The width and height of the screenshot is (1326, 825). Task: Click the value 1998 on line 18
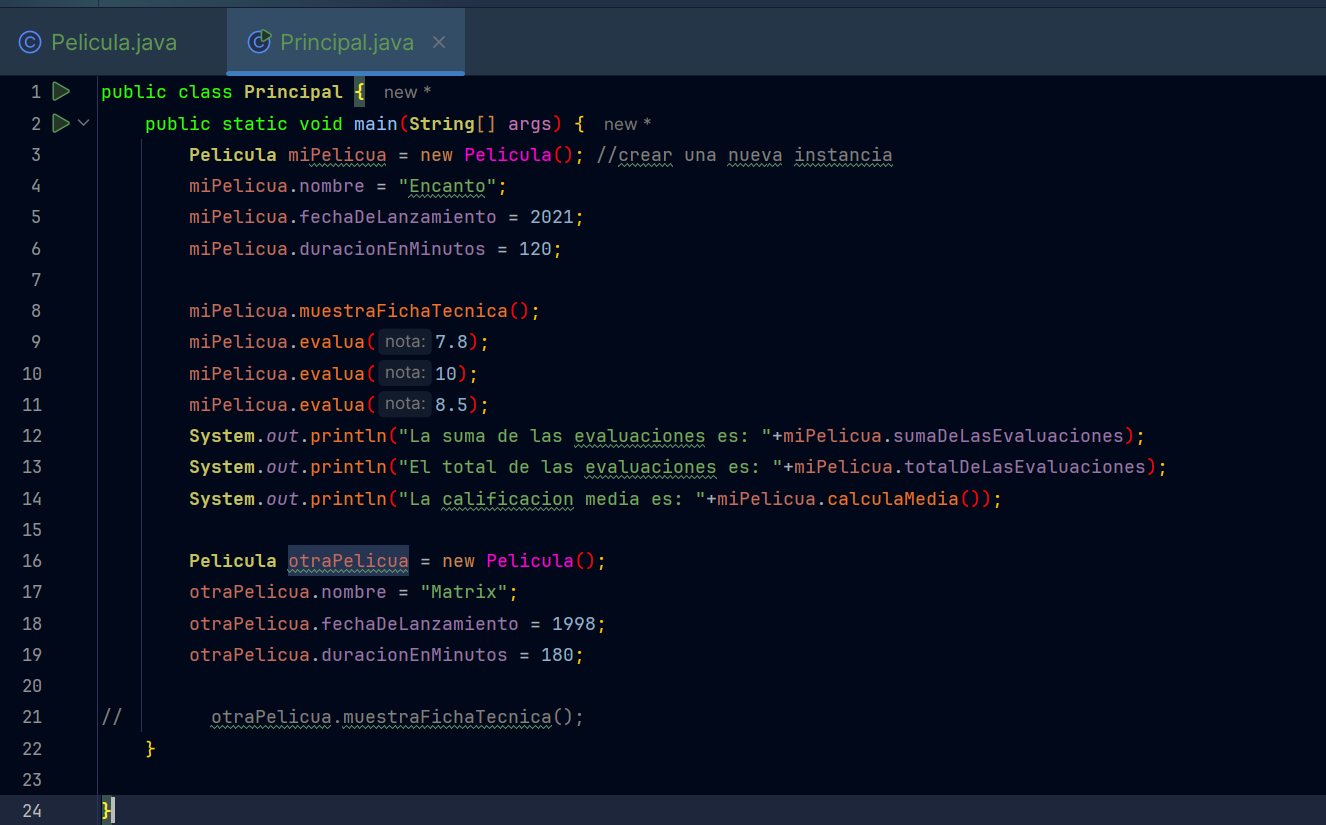point(574,624)
